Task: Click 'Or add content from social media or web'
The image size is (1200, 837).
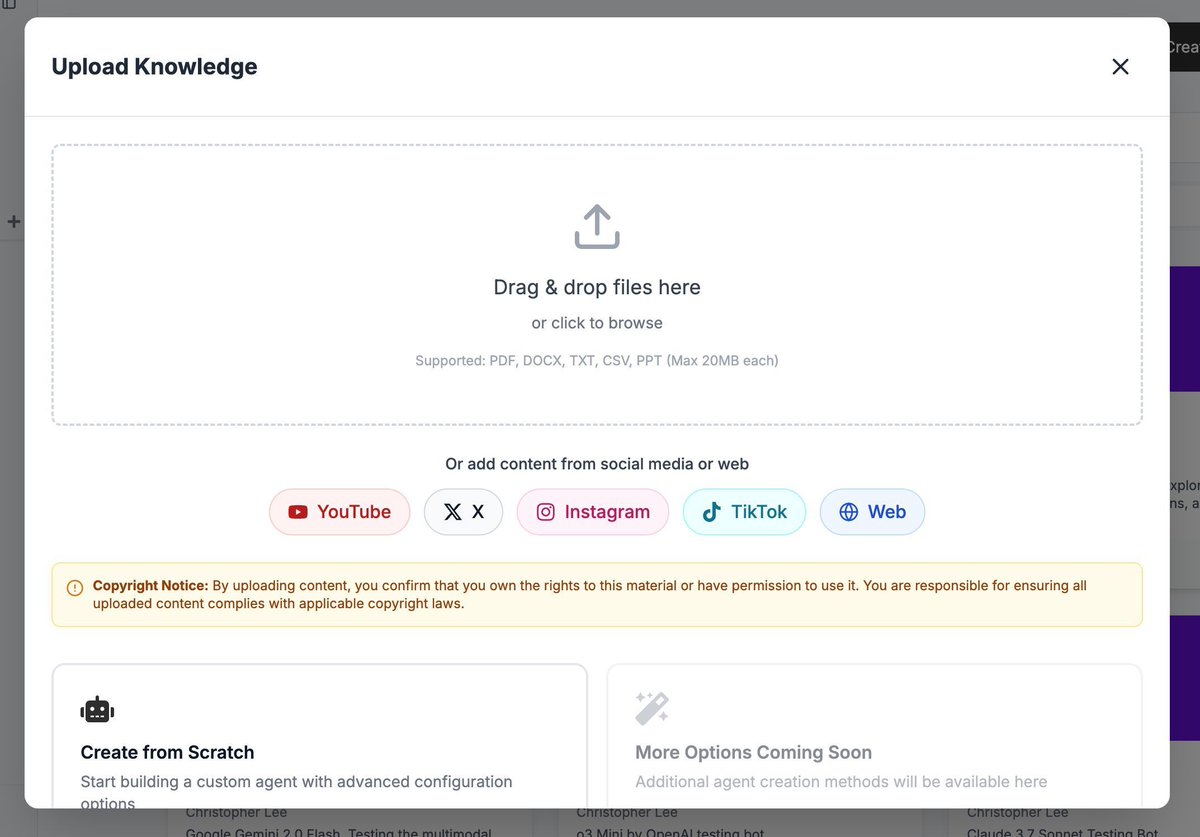Action: tap(597, 464)
